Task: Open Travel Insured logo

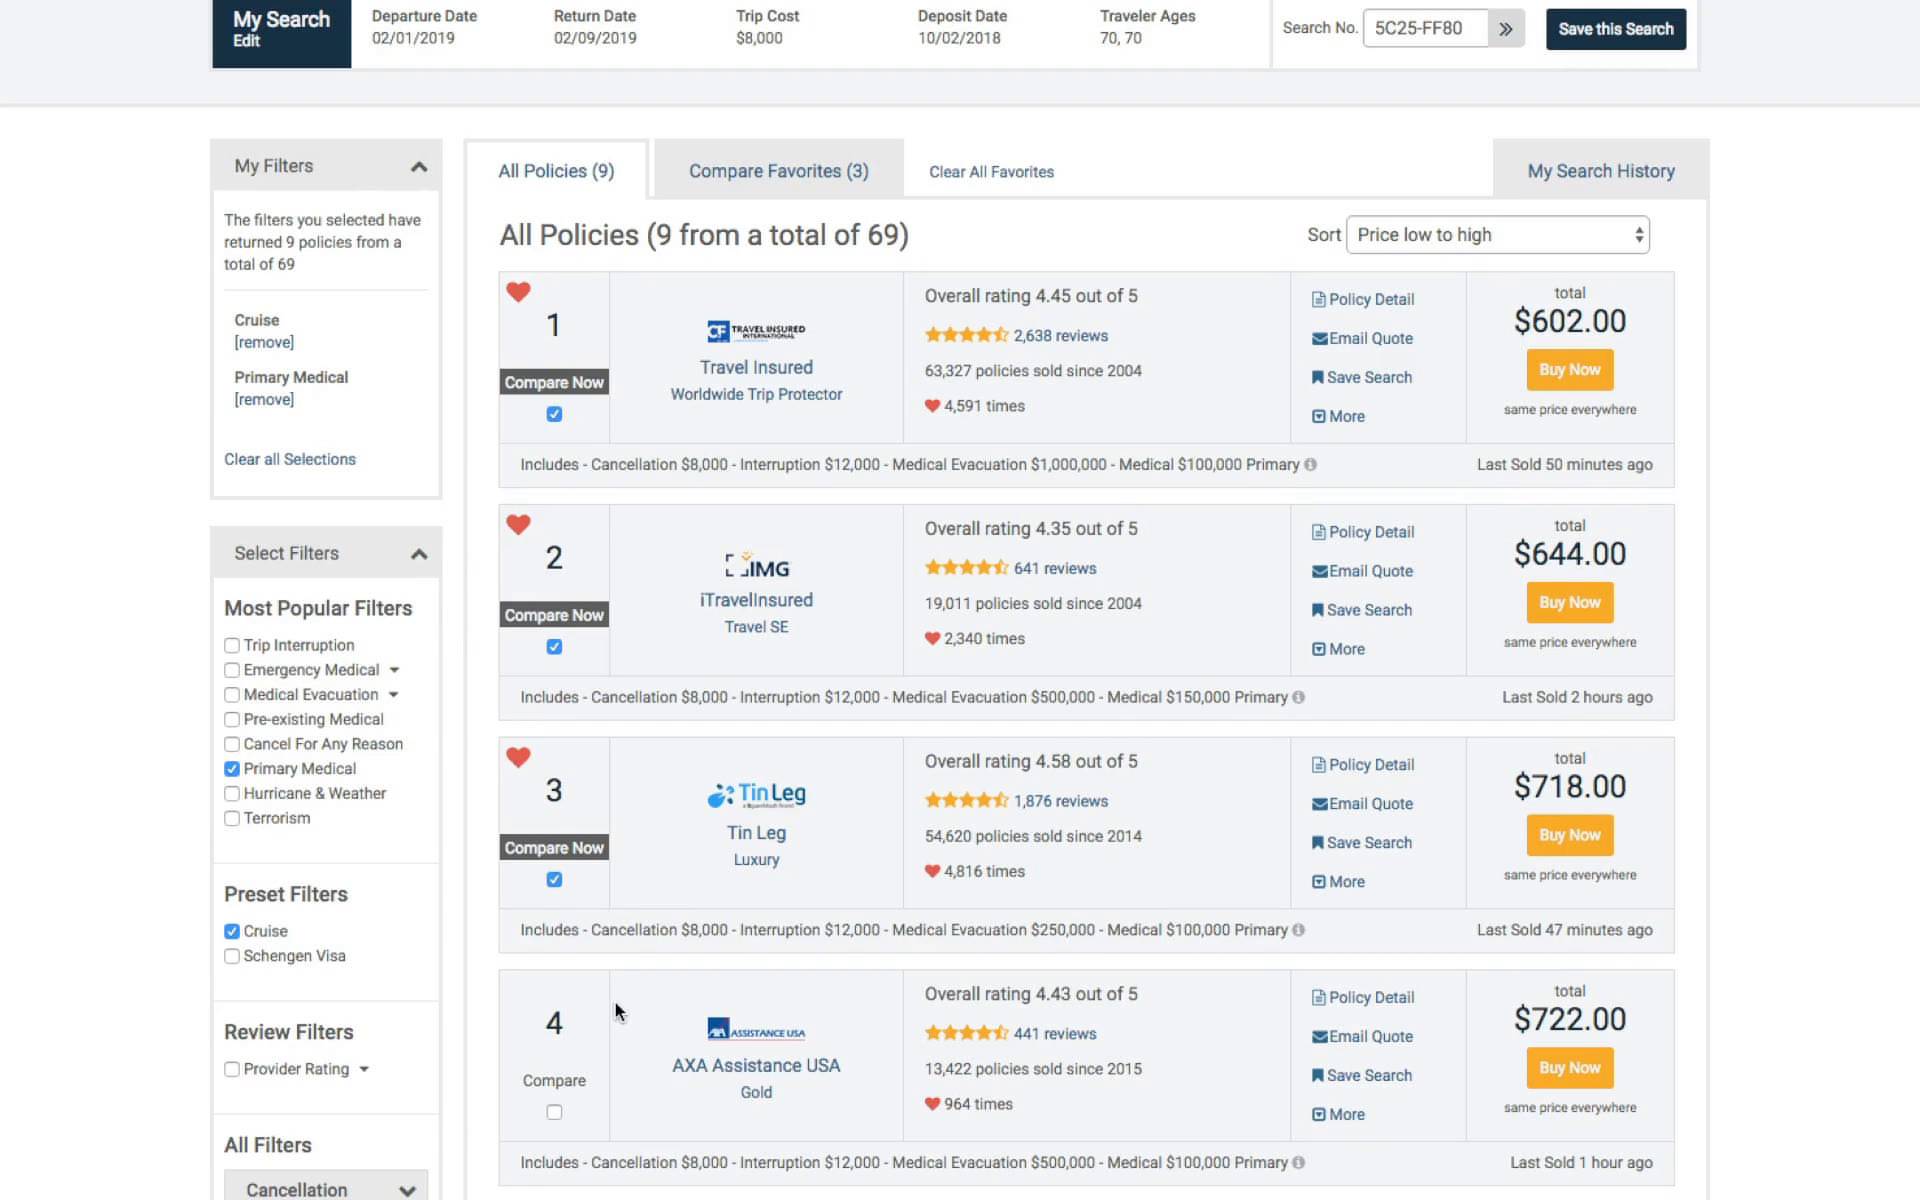Action: (756, 330)
